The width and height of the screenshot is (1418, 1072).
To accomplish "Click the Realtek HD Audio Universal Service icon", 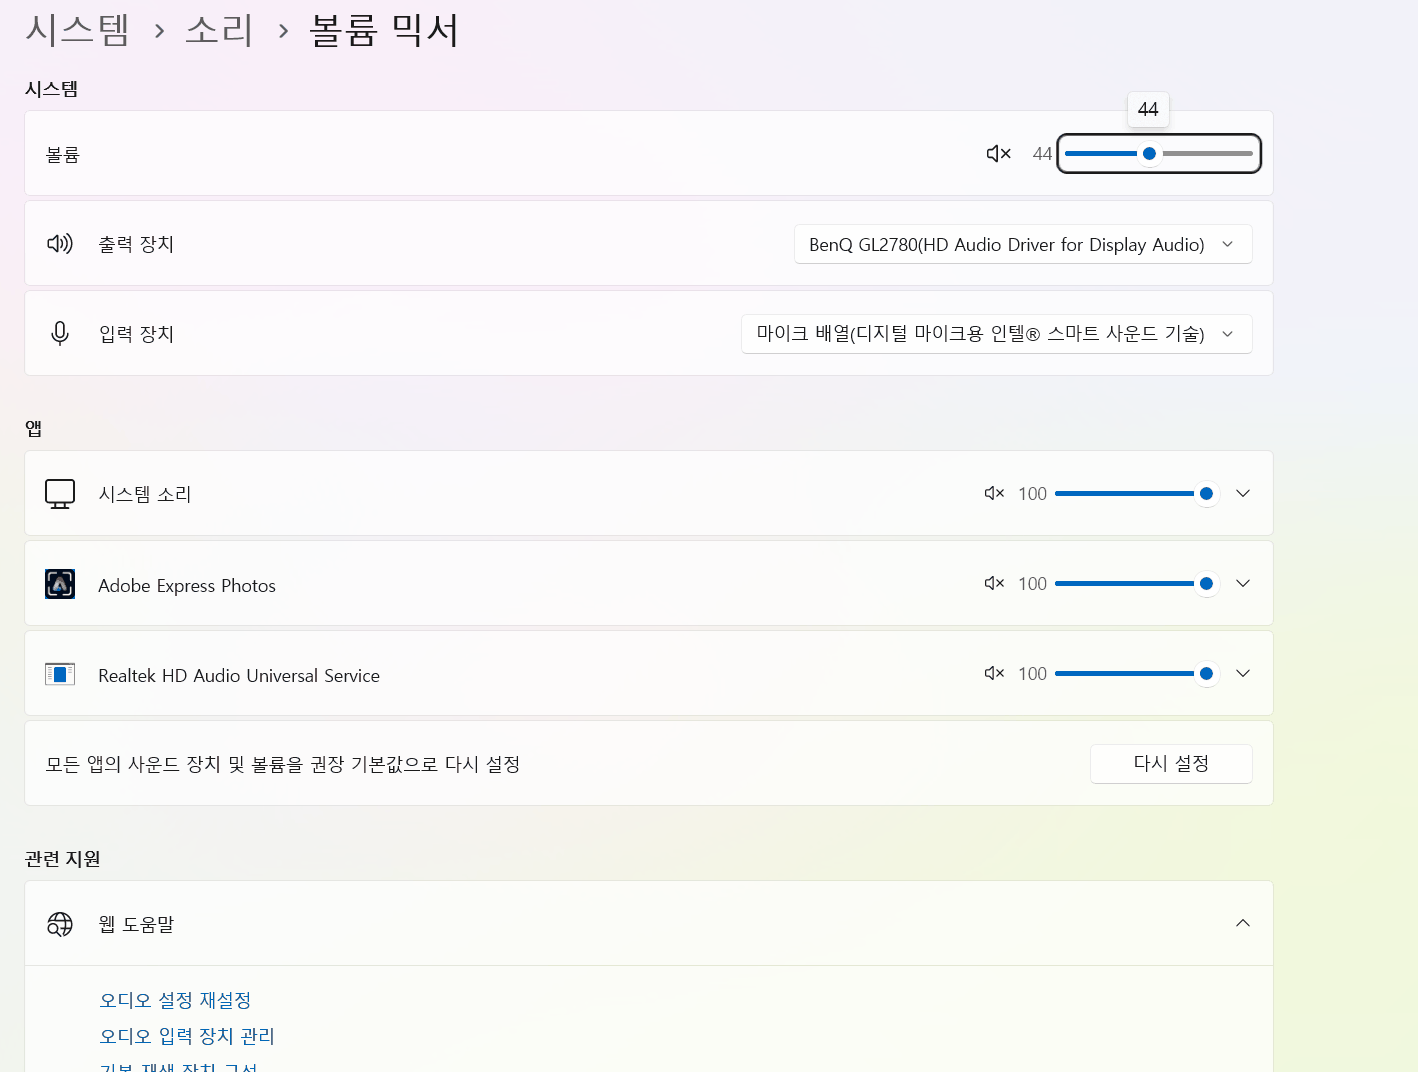I will coord(60,674).
